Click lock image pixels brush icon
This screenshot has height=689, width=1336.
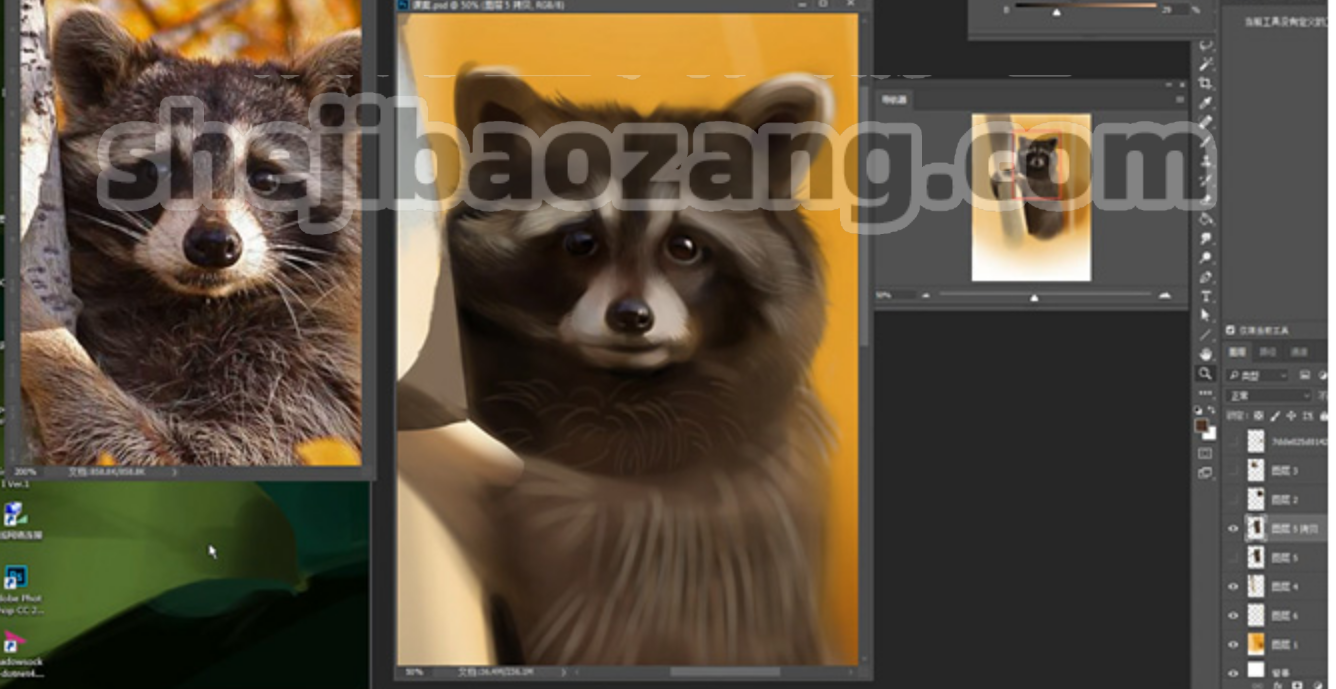pyautogui.click(x=1275, y=416)
